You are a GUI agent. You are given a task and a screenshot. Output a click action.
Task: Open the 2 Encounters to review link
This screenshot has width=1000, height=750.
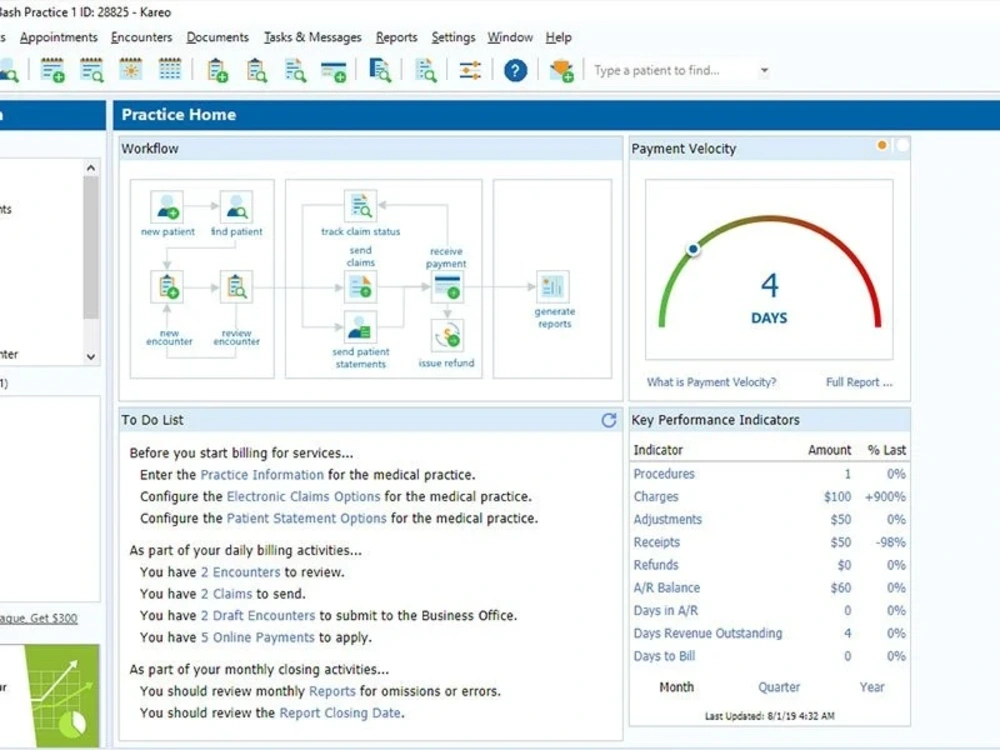click(240, 572)
